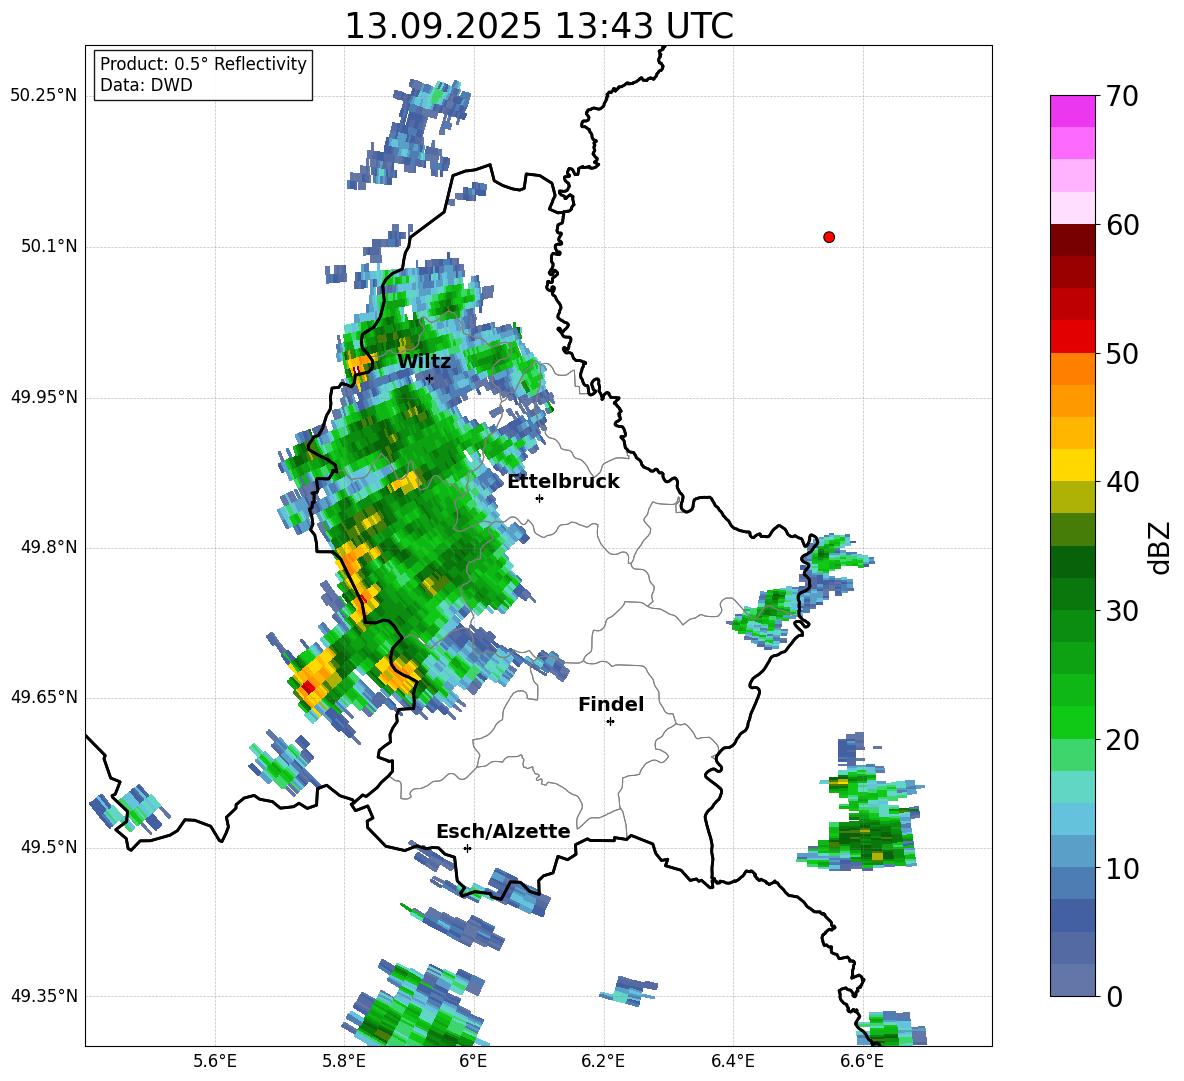The width and height of the screenshot is (1184, 1081).
Task: Click the 'Data: DWD' label
Action: (146, 85)
